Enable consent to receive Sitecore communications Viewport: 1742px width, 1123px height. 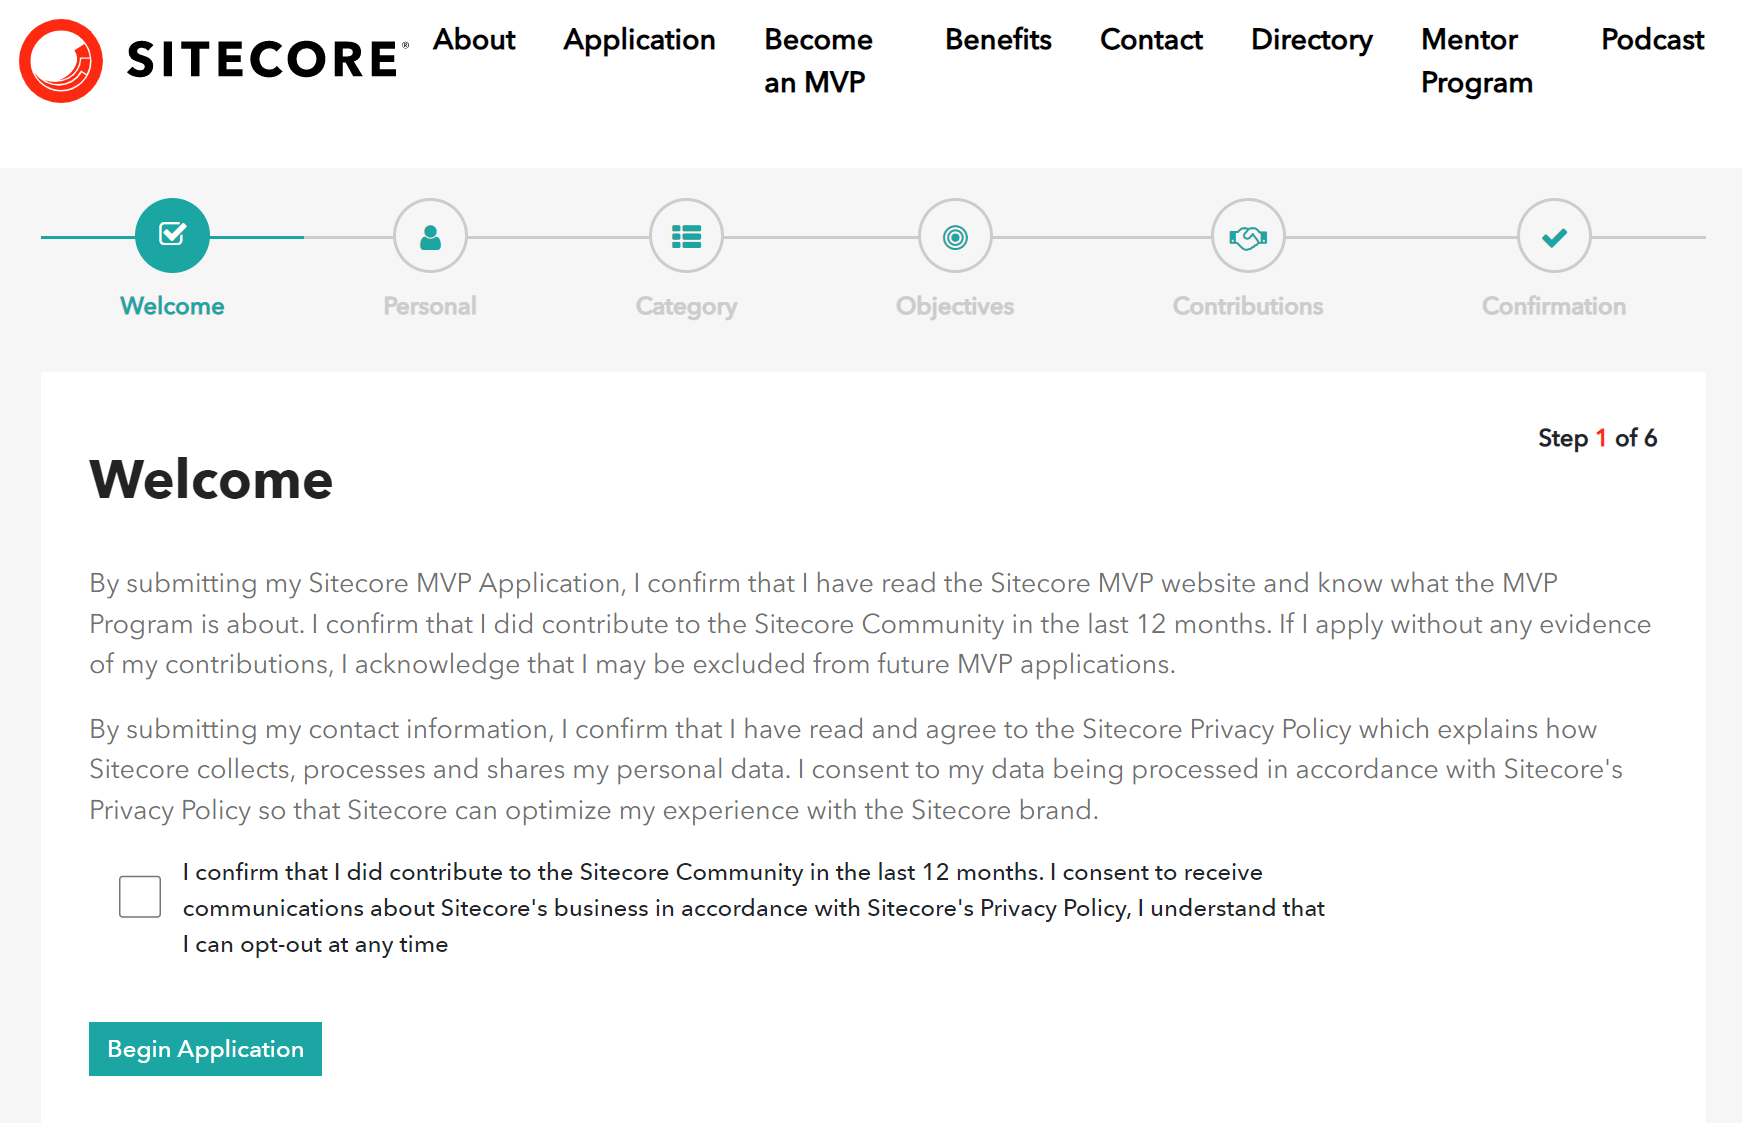[x=140, y=896]
